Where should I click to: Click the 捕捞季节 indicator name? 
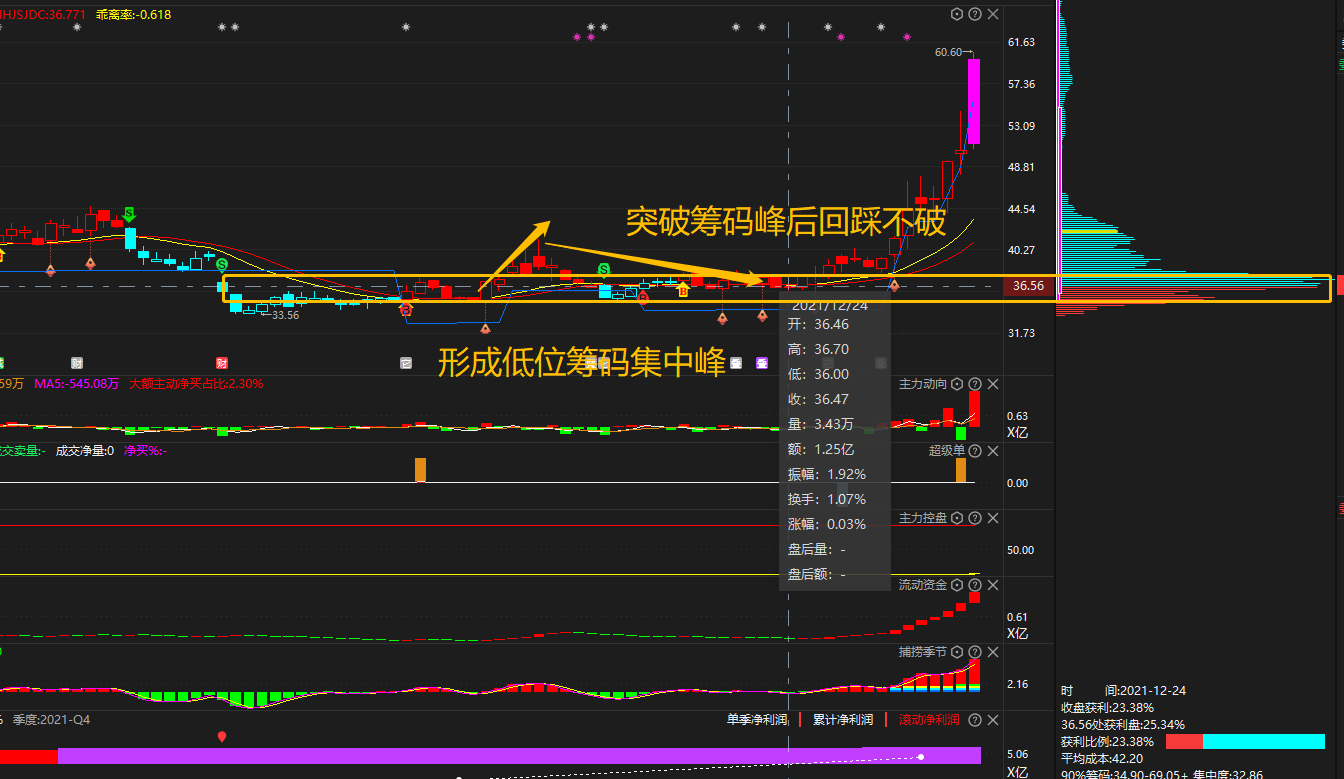point(923,652)
